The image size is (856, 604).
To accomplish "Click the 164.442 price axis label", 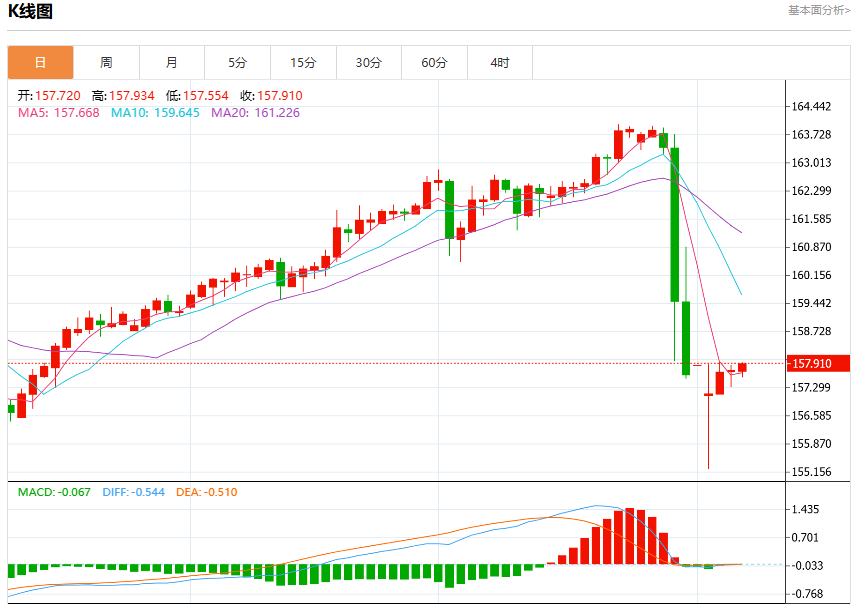I will pos(811,106).
